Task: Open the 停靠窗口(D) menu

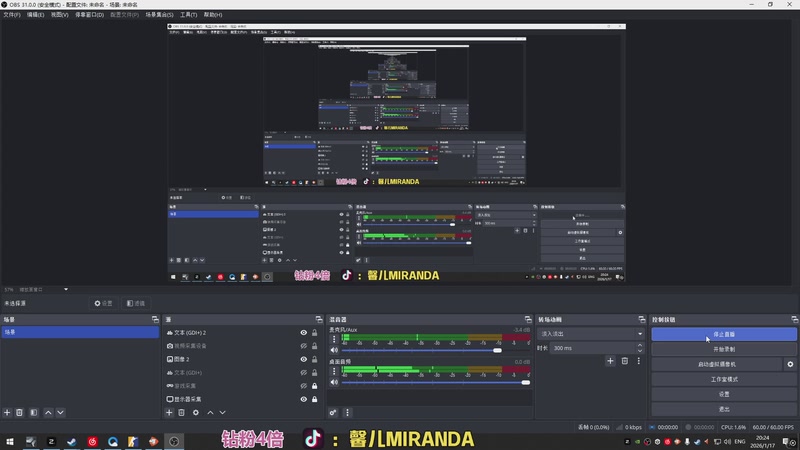Action: pos(89,15)
